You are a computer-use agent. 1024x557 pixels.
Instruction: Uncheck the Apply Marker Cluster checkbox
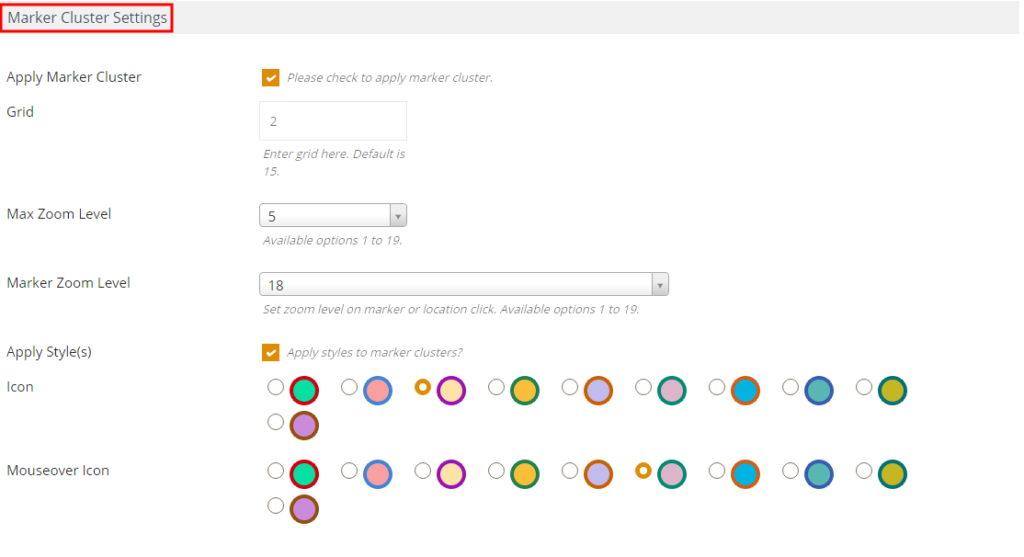[x=270, y=77]
